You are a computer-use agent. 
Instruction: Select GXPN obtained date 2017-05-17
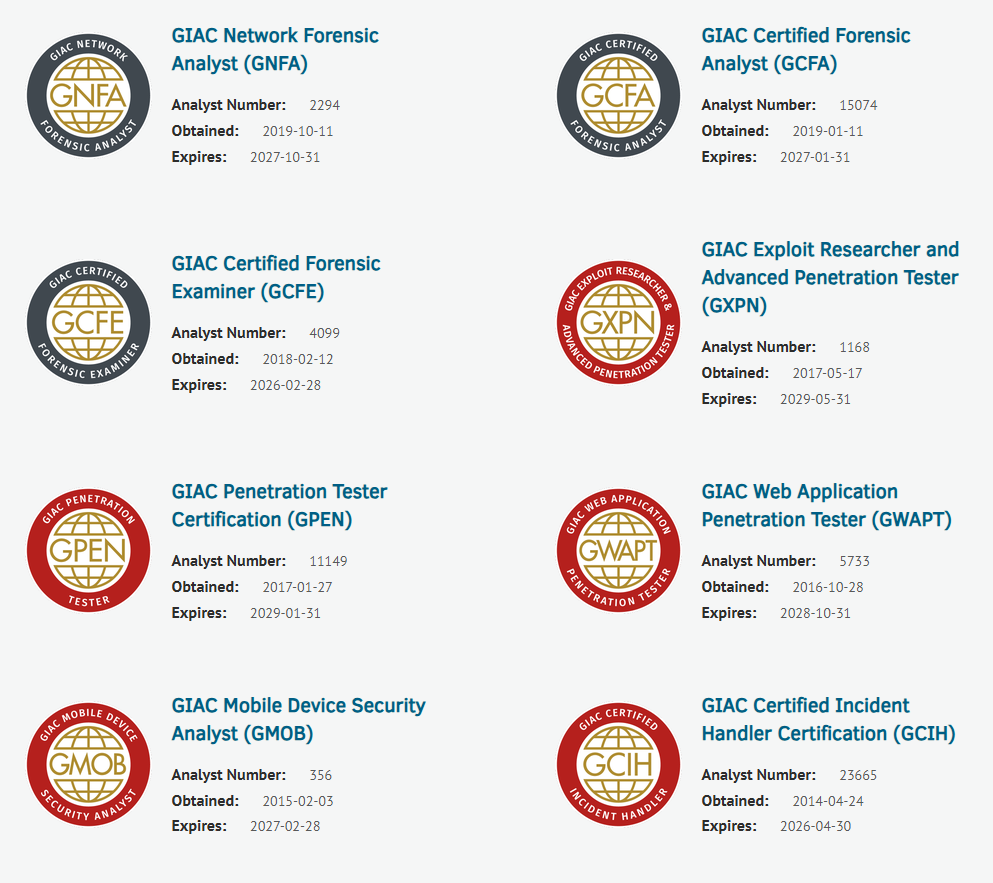827,373
